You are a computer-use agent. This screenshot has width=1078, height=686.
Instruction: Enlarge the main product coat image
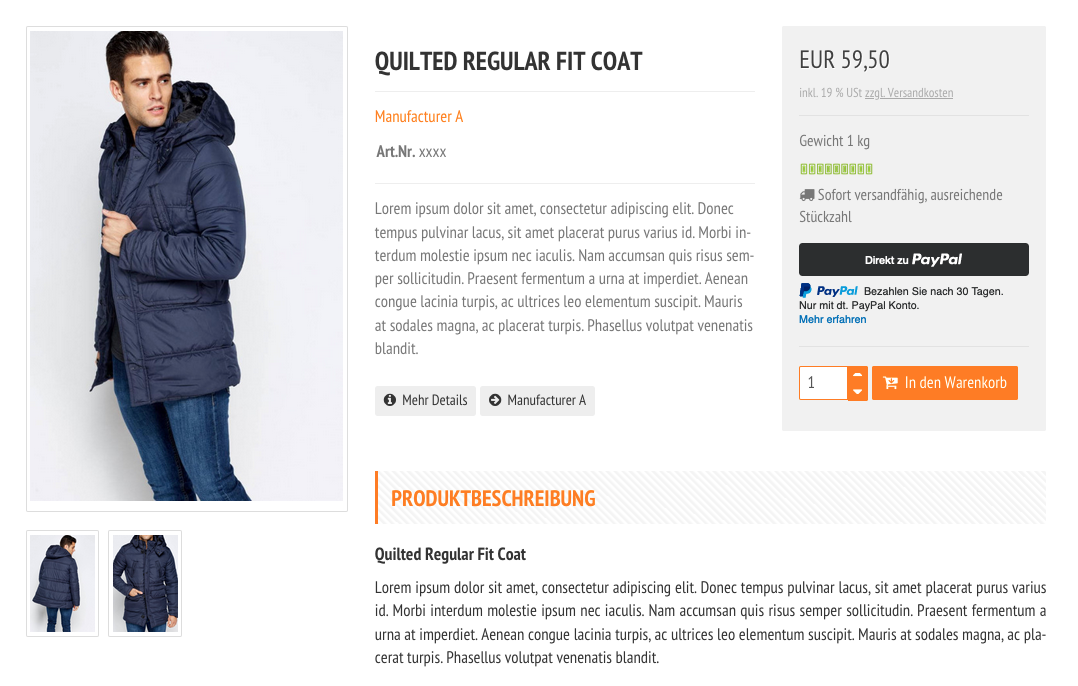187,269
